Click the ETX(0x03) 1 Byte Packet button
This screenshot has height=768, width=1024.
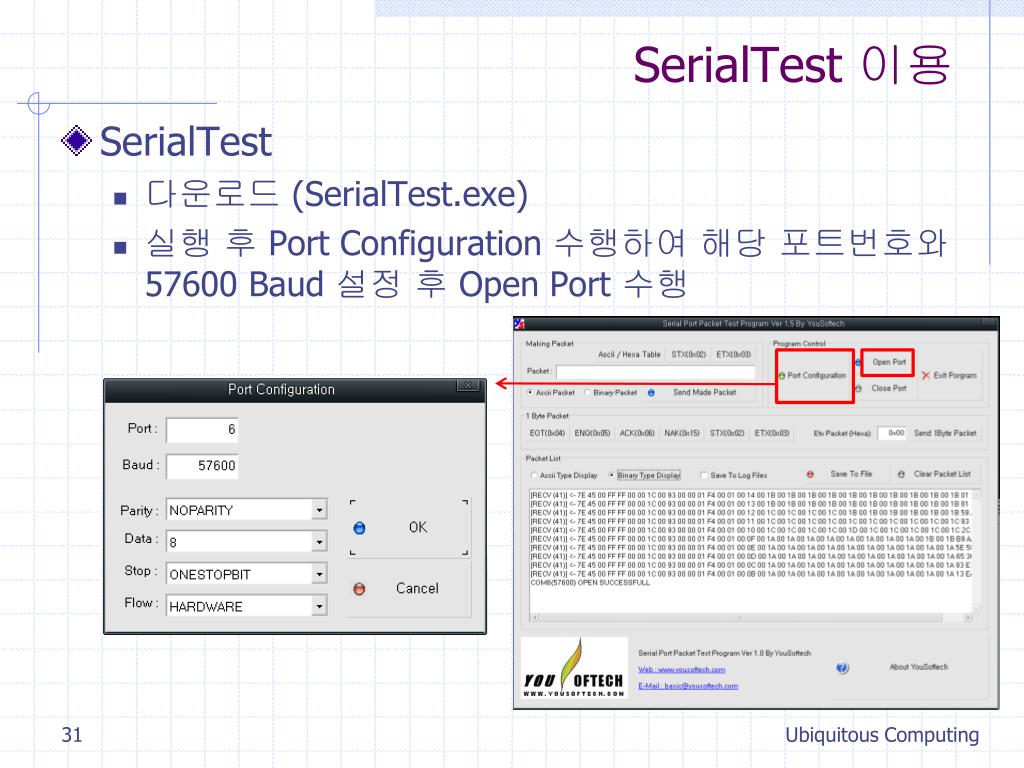point(772,433)
